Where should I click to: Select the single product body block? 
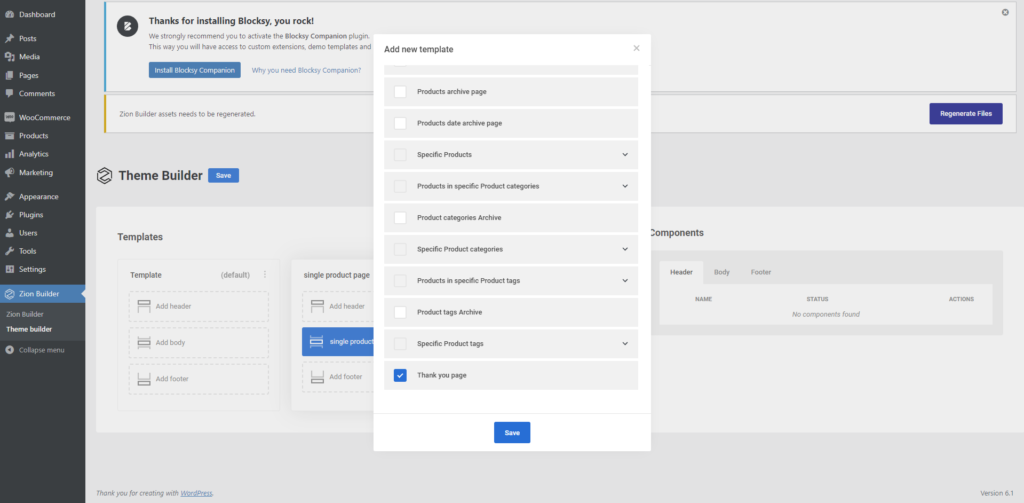[338, 342]
